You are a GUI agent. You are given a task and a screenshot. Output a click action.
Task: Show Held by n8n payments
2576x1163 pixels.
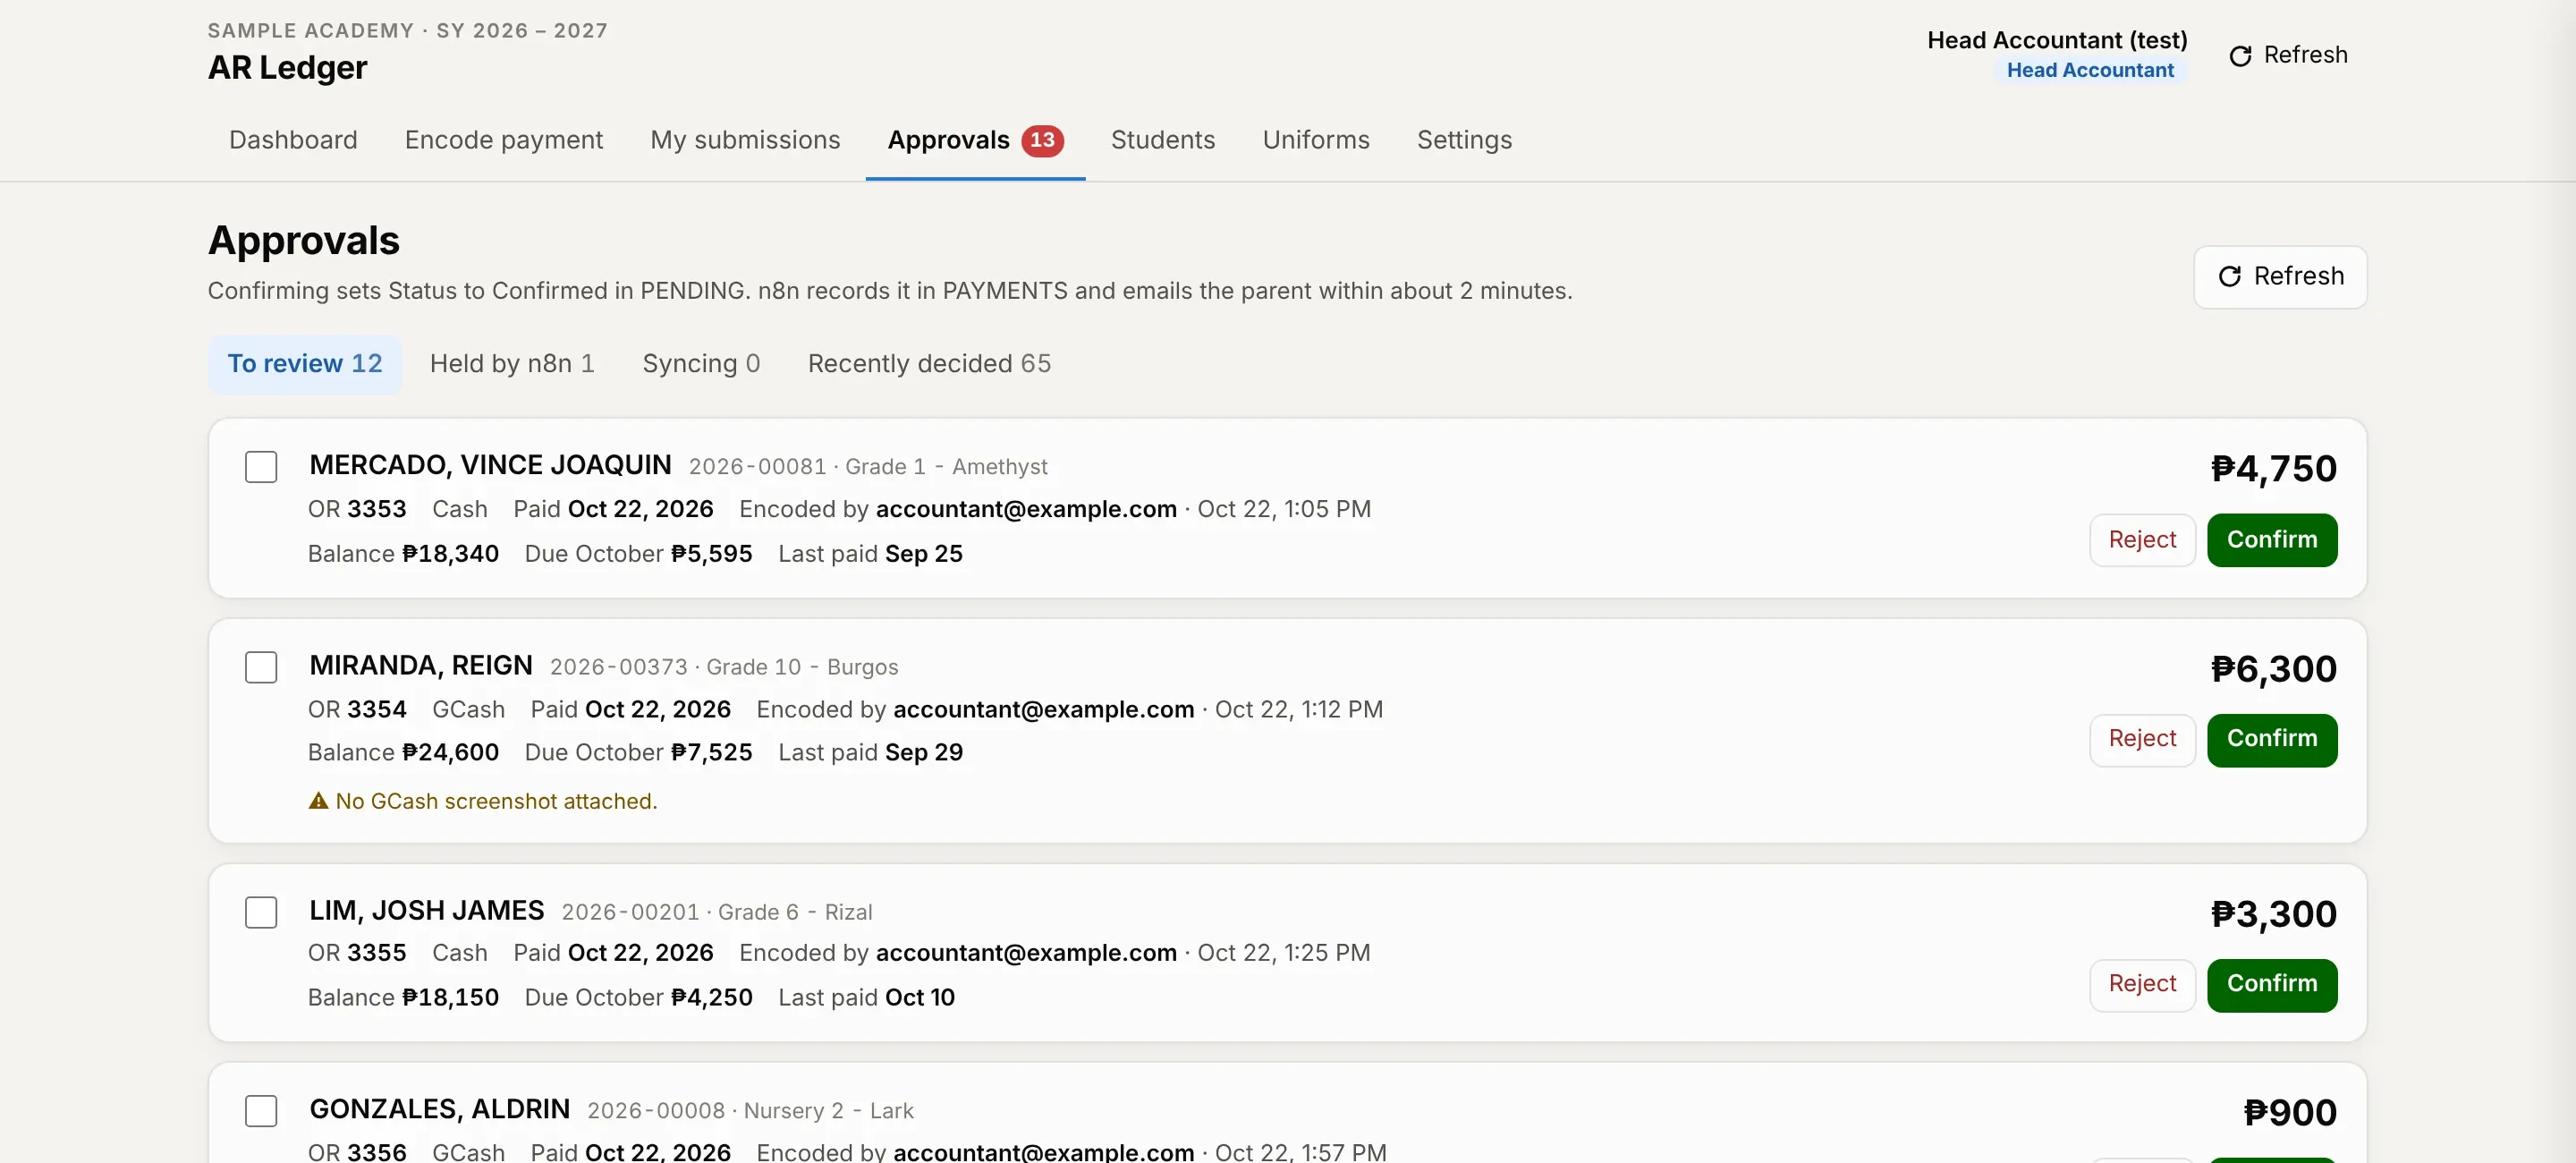point(512,364)
